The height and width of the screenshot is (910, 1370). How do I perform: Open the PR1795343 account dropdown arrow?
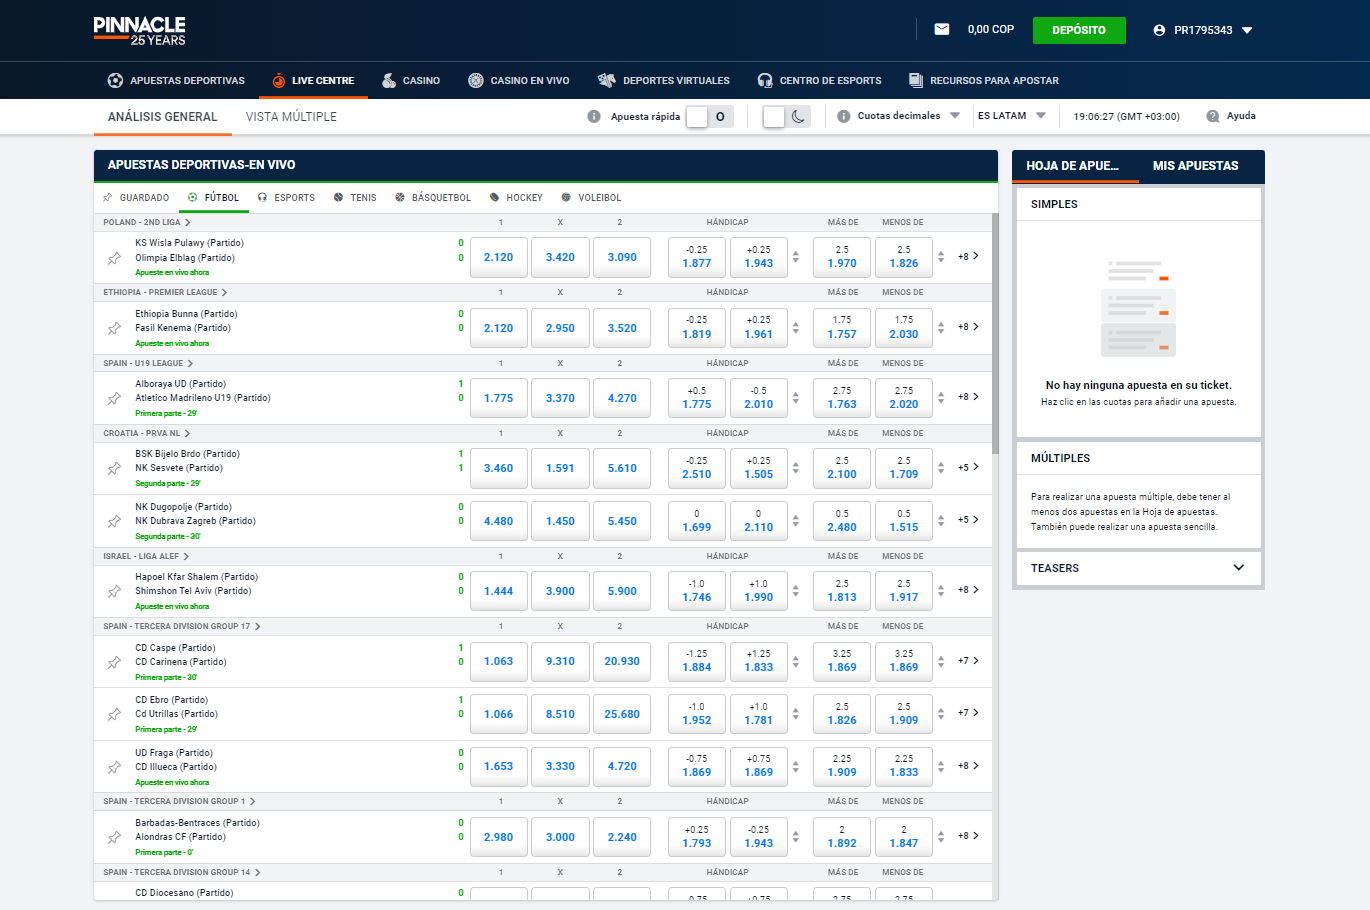click(1247, 30)
